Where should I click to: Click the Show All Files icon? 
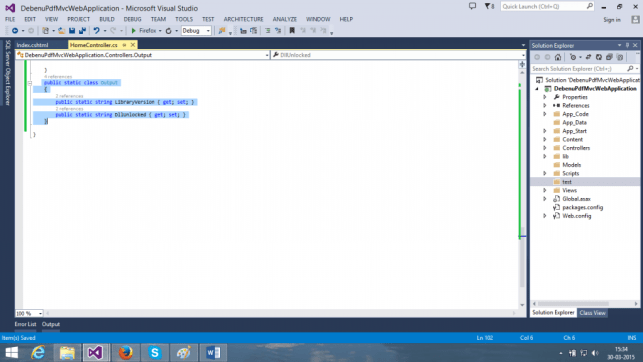(620, 57)
